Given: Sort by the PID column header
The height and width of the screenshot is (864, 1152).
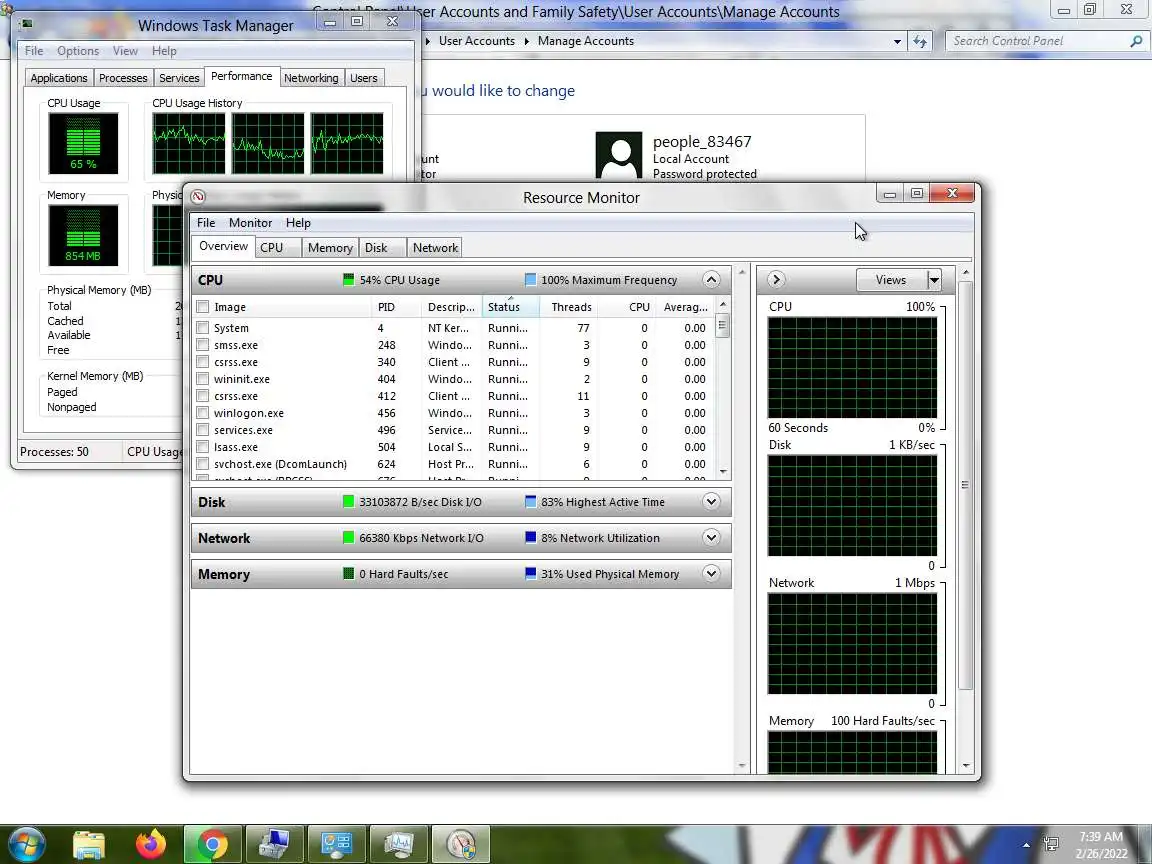Looking at the screenshot, I should click(395, 307).
